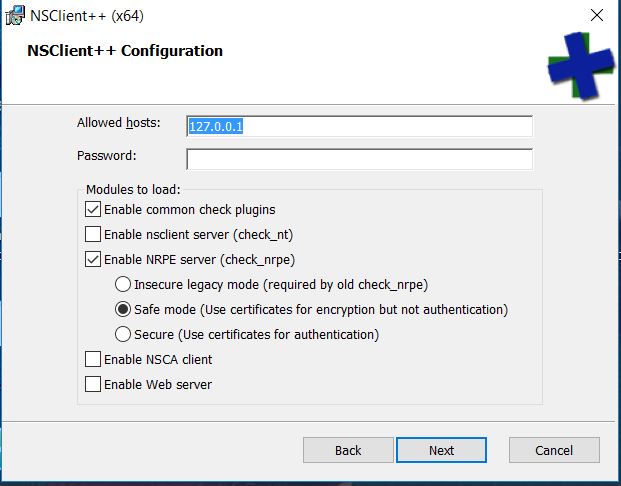The image size is (621, 486).
Task: Close the NSClient++ installer window
Action: click(x=596, y=15)
